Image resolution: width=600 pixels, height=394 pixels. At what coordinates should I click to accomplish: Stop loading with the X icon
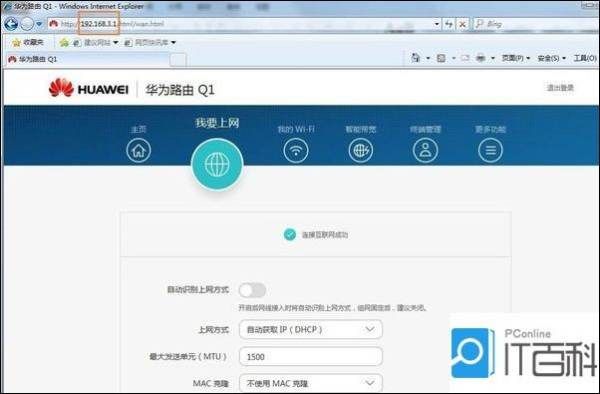(x=463, y=24)
